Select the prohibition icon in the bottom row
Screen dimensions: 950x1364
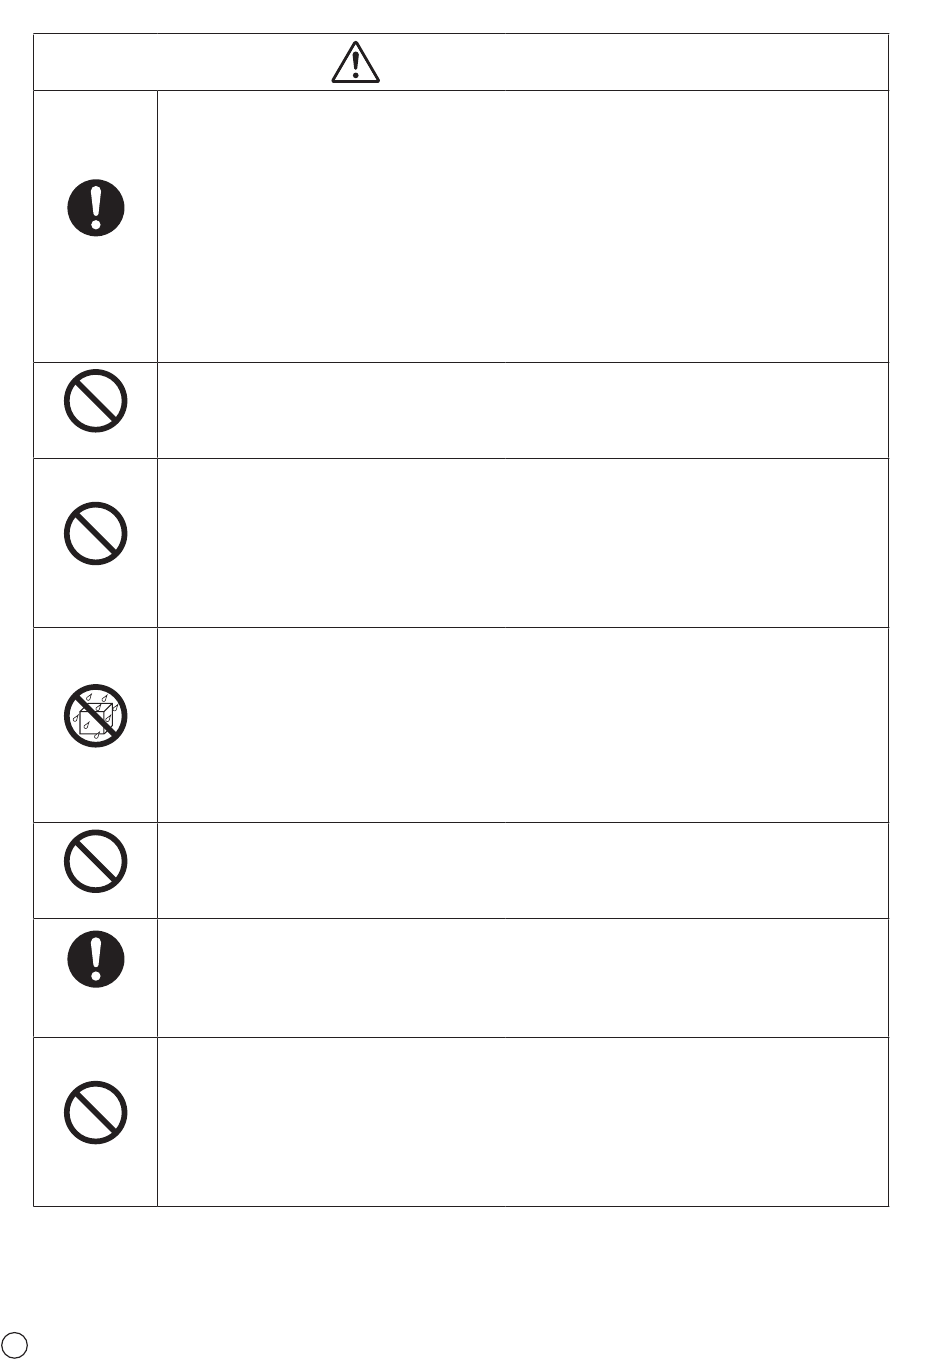96,1113
